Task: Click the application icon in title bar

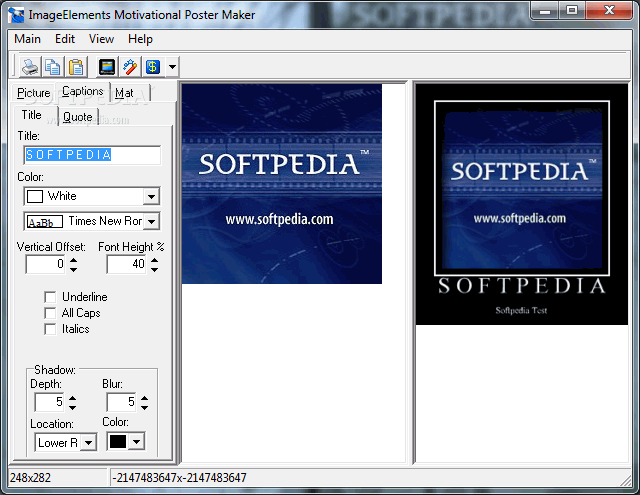Action: click(x=16, y=15)
